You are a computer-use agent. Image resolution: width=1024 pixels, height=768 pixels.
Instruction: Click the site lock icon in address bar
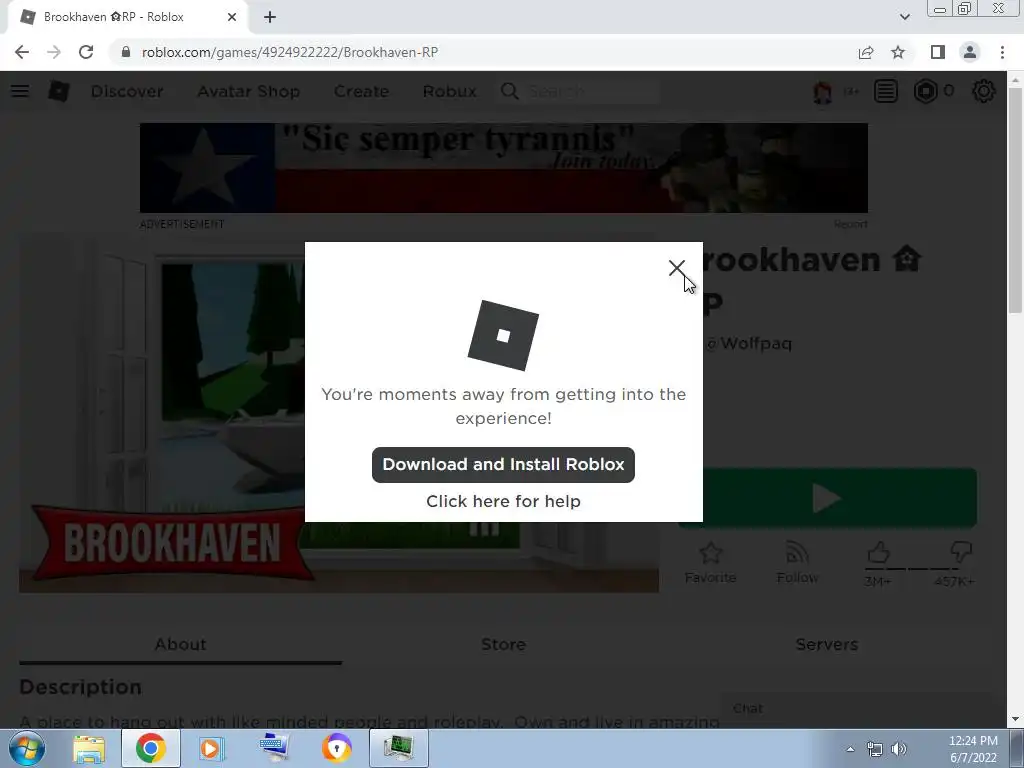[x=126, y=52]
